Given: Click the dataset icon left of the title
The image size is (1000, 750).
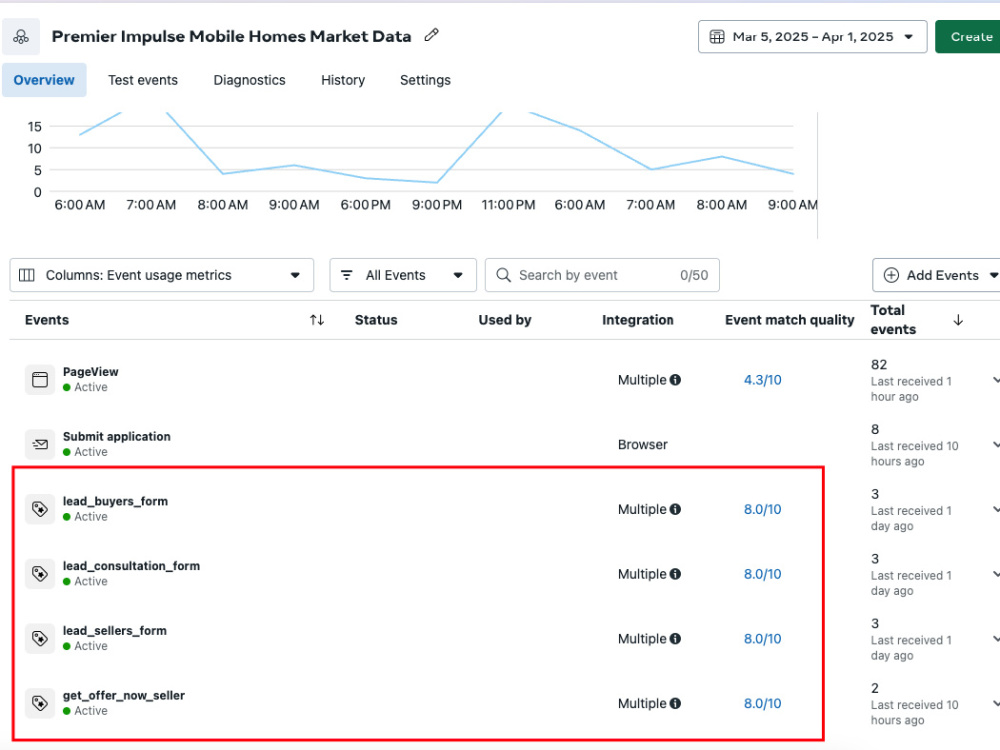Looking at the screenshot, I should (21, 37).
